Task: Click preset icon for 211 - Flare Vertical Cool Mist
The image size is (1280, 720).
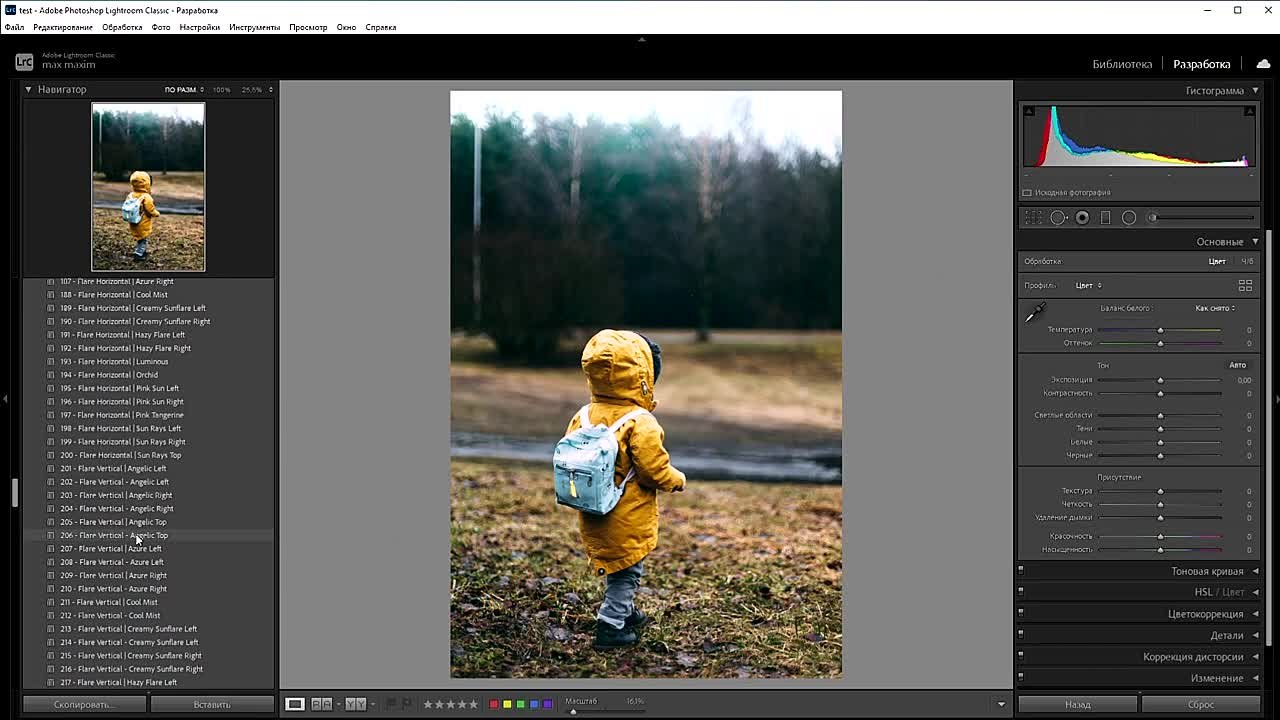Action: (52, 602)
